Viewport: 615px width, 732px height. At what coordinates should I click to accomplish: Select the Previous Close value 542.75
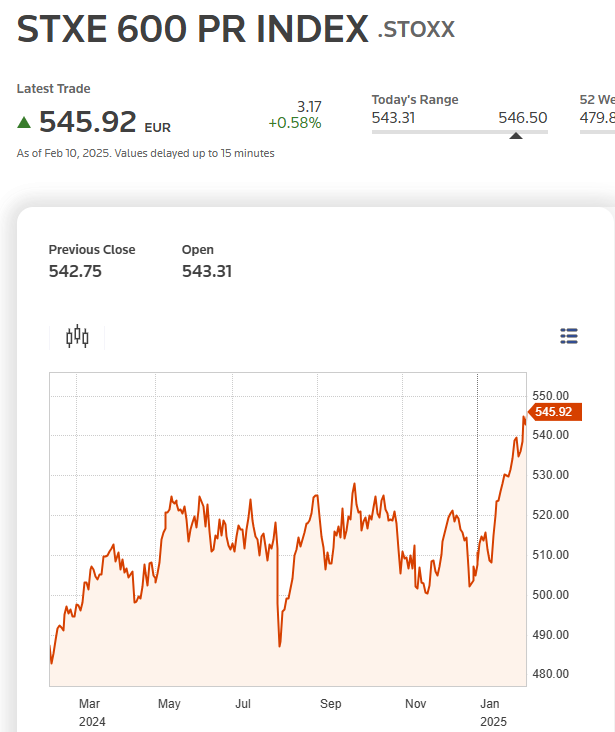click(x=75, y=271)
